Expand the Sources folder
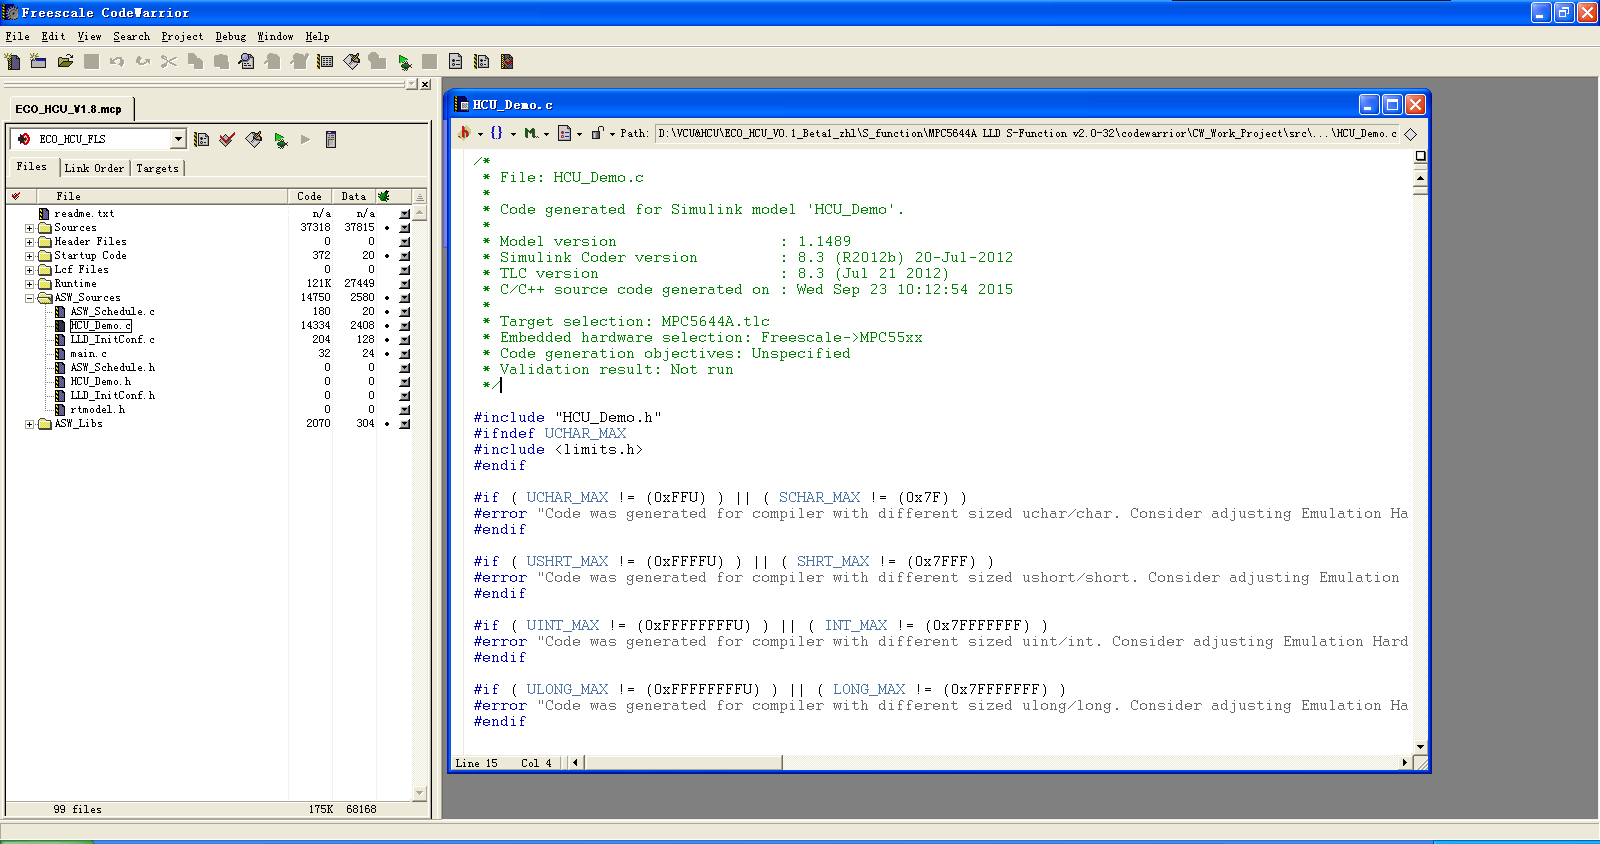 [29, 228]
